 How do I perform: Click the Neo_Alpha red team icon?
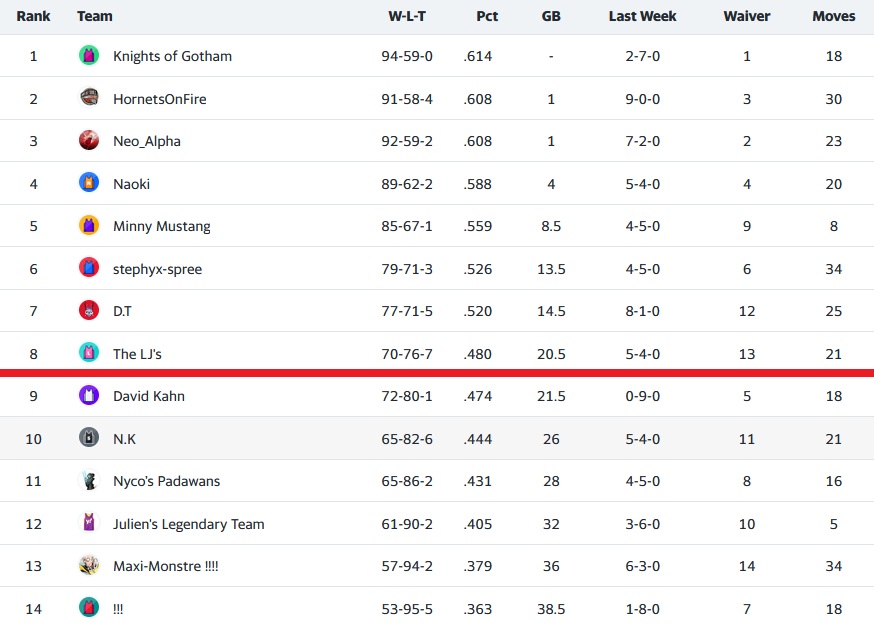point(89,141)
